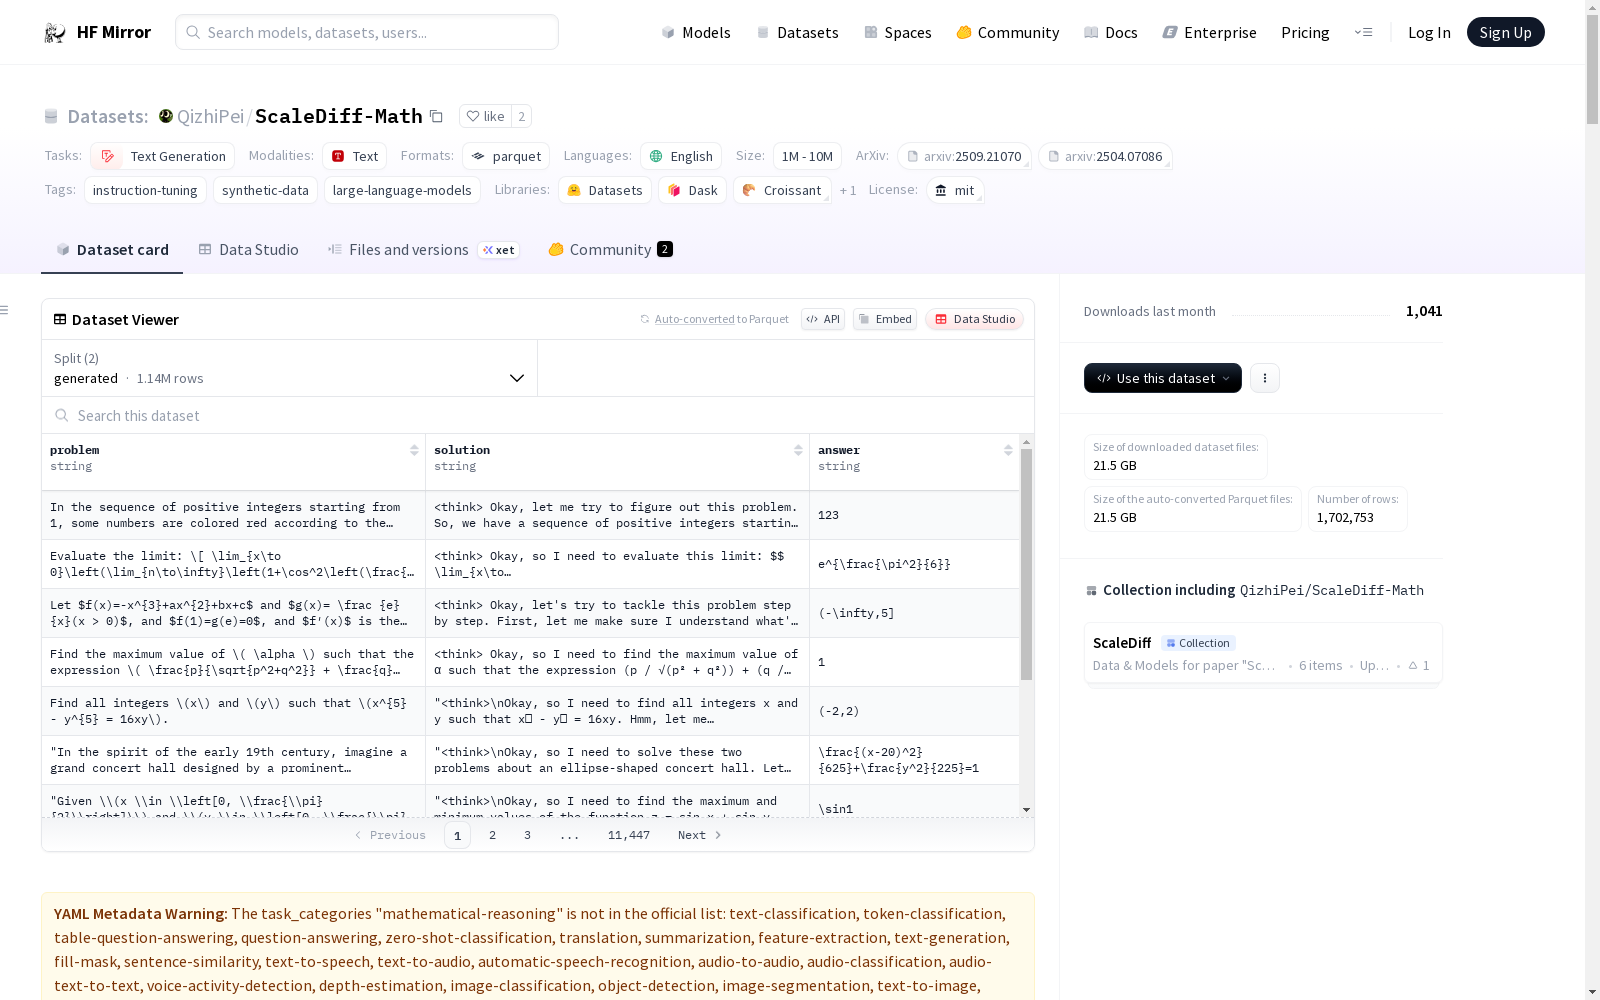Click the heart like button
This screenshot has width=1600, height=1000.
485,116
